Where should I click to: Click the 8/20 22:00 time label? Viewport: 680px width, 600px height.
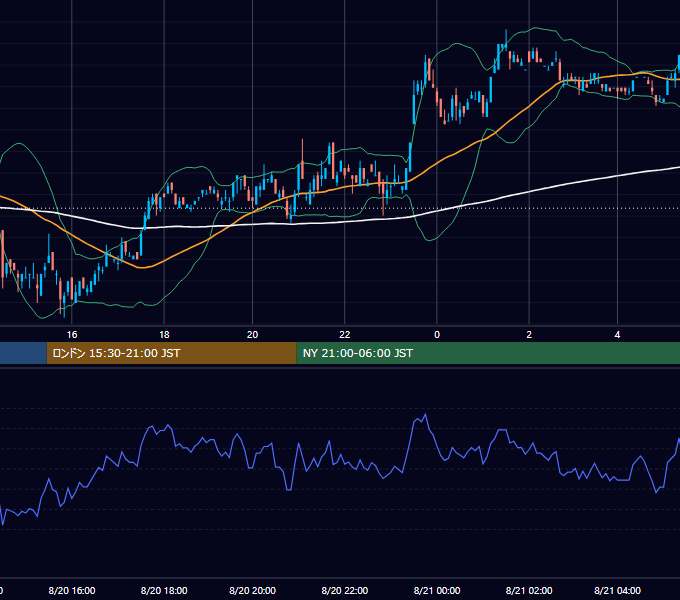345,590
